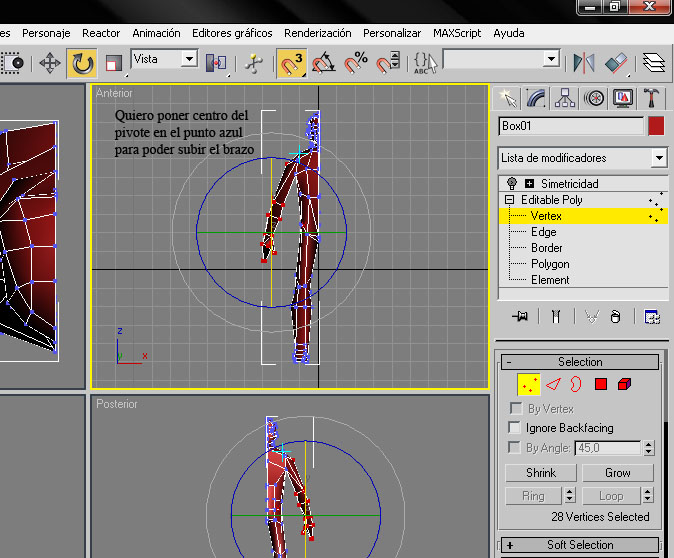Click the Grow button
This screenshot has width=674, height=558.
point(618,472)
